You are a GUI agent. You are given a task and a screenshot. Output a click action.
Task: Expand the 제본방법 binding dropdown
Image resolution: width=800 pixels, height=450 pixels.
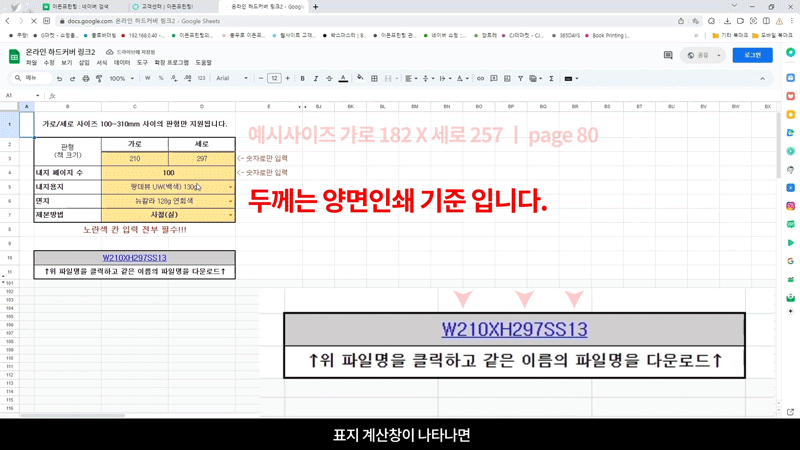pos(230,215)
